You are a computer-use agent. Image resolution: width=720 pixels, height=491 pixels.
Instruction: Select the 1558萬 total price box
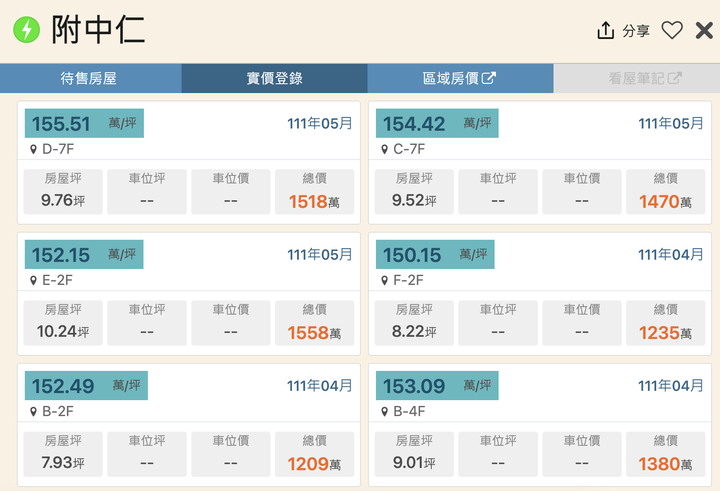click(x=315, y=322)
